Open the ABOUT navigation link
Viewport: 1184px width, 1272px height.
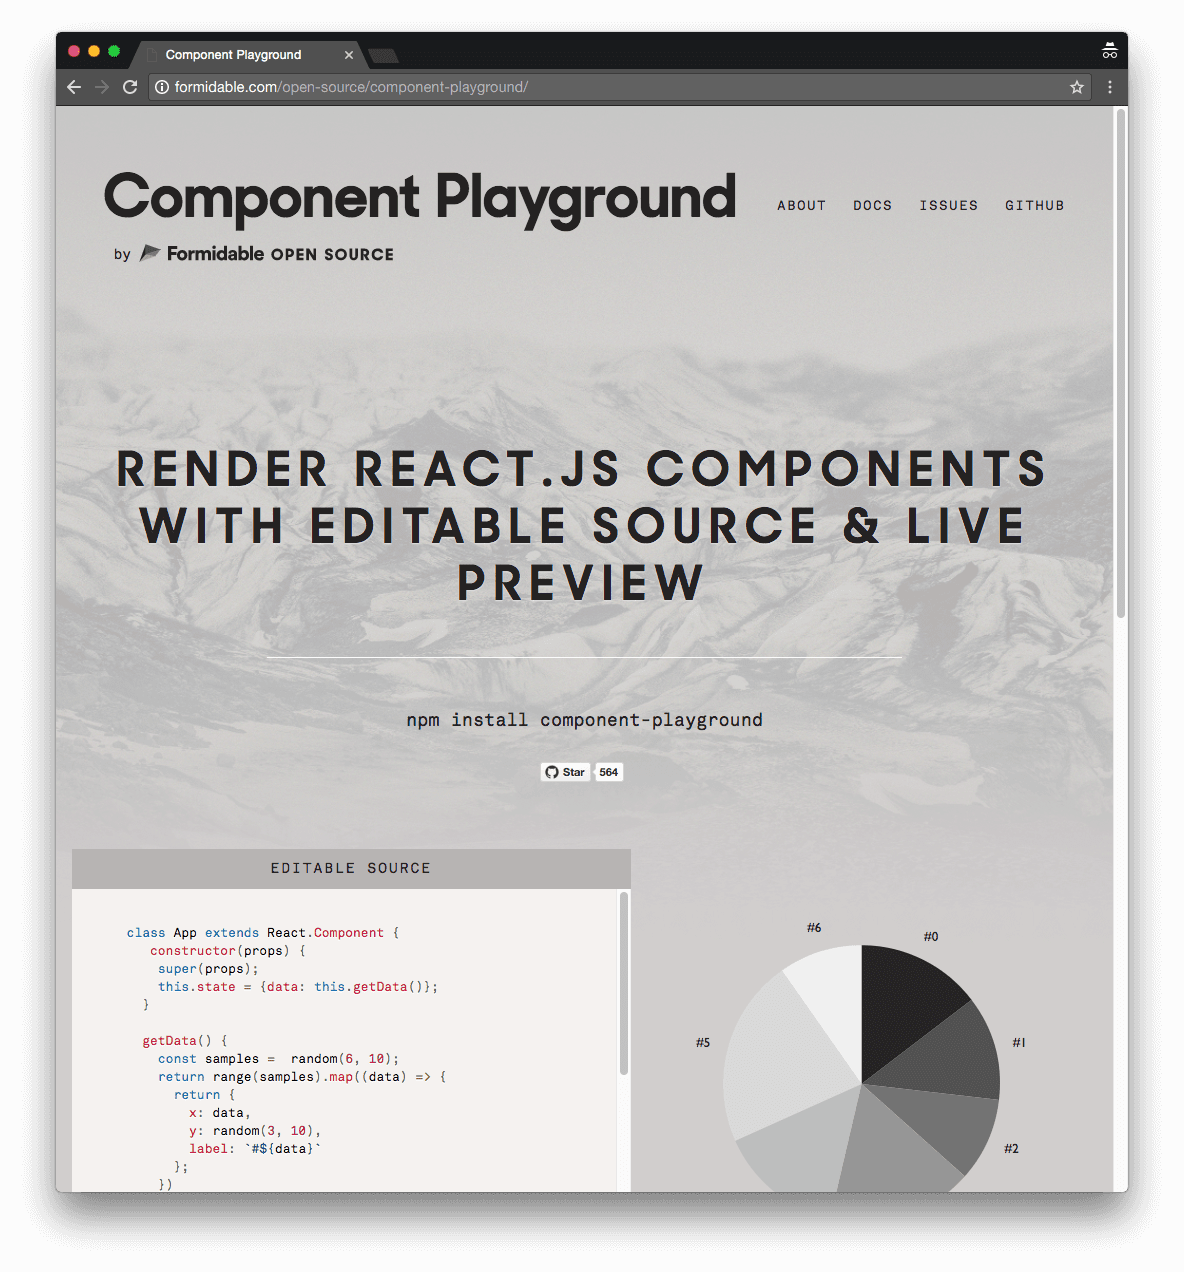pyautogui.click(x=802, y=205)
